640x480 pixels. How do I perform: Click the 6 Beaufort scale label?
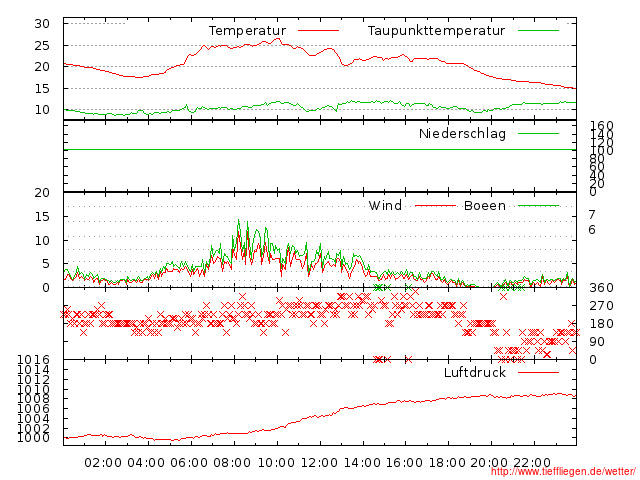pyautogui.click(x=592, y=230)
